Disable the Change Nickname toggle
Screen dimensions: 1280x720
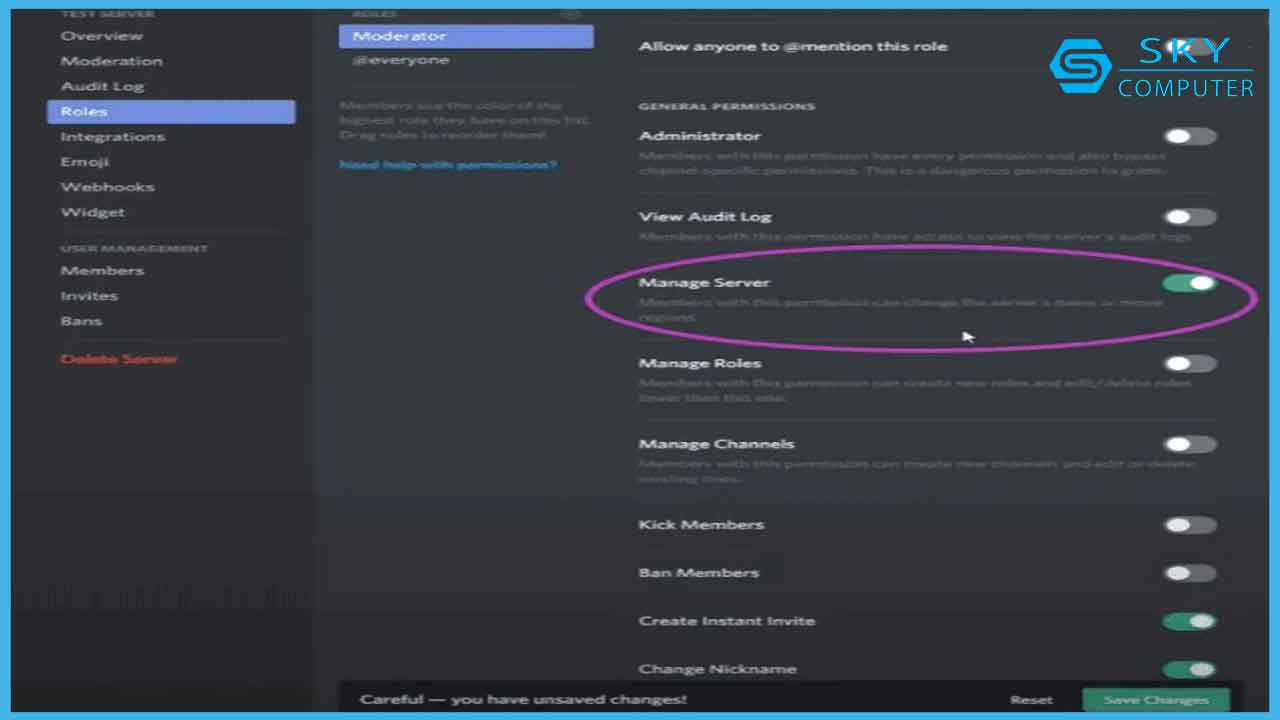point(1190,669)
